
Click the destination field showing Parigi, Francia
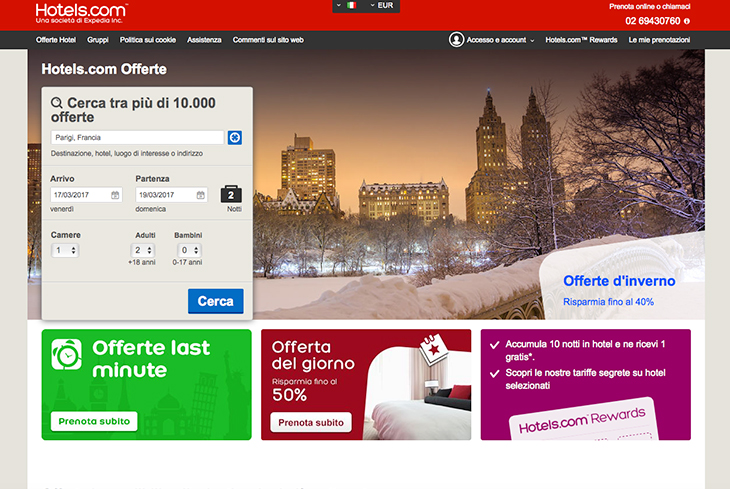[x=137, y=137]
